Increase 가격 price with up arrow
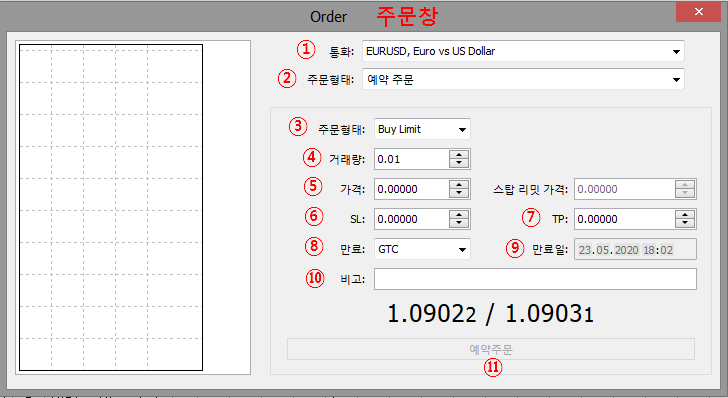The height and width of the screenshot is (398, 728). 459,185
